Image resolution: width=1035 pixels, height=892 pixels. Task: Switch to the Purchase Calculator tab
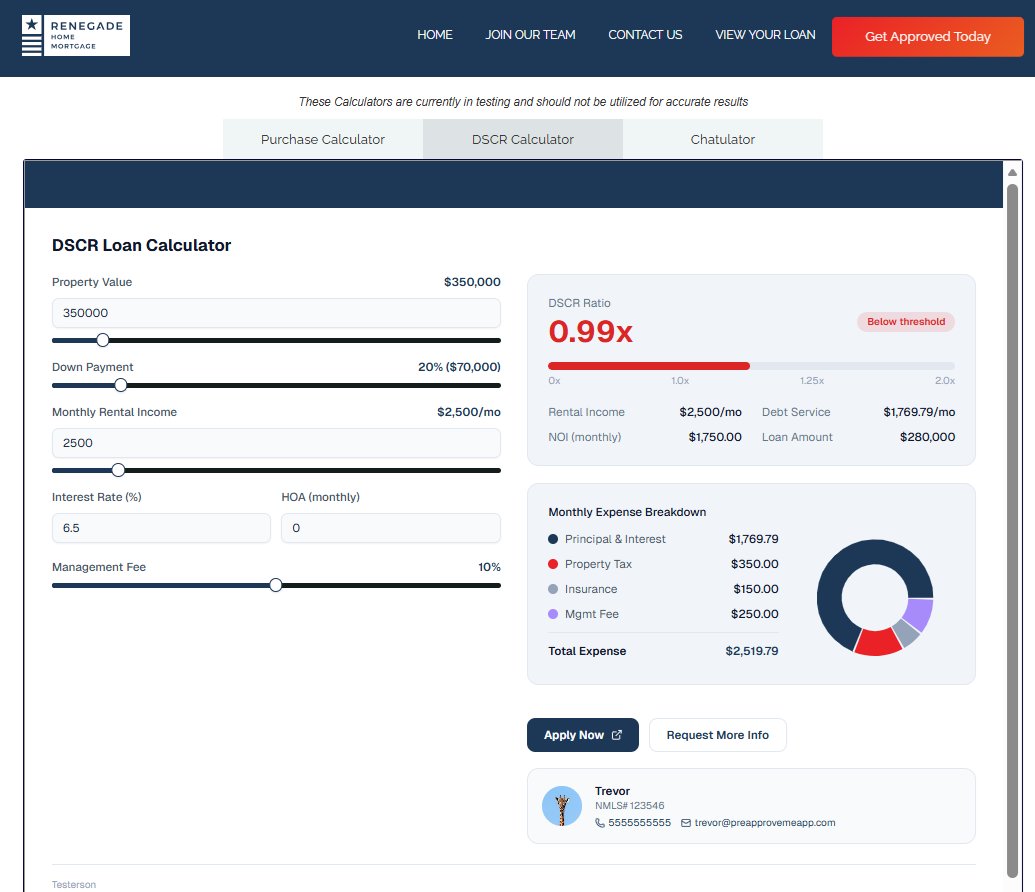click(x=323, y=139)
